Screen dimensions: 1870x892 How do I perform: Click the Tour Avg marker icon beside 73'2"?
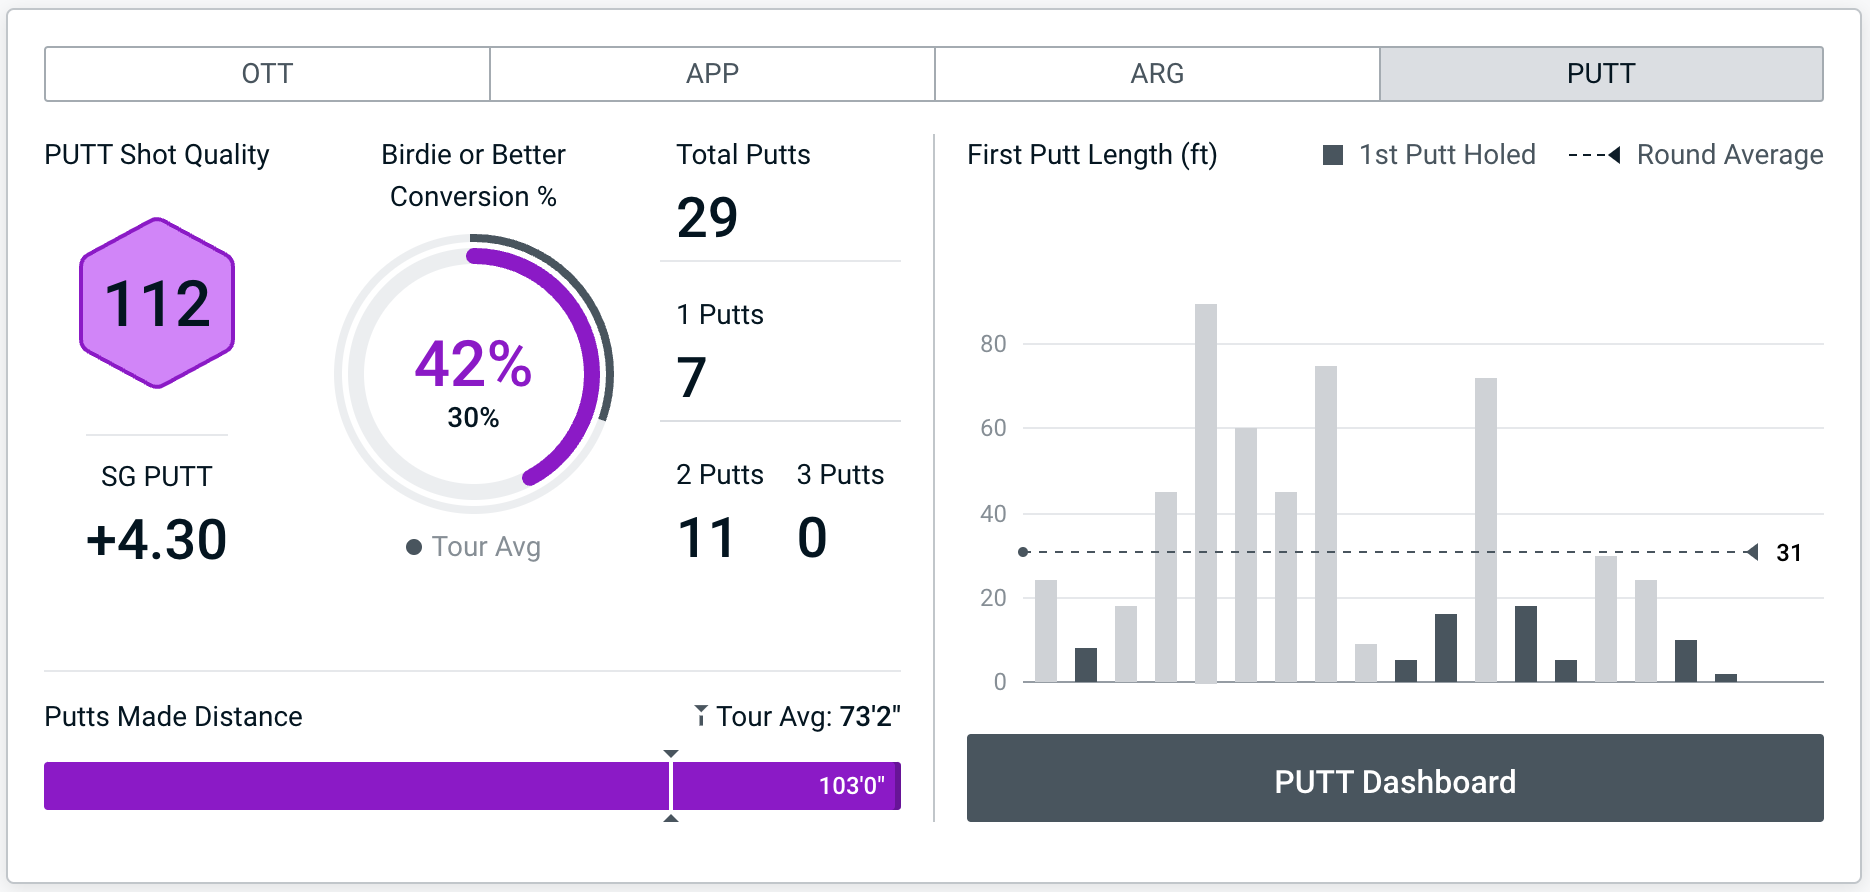pos(701,715)
